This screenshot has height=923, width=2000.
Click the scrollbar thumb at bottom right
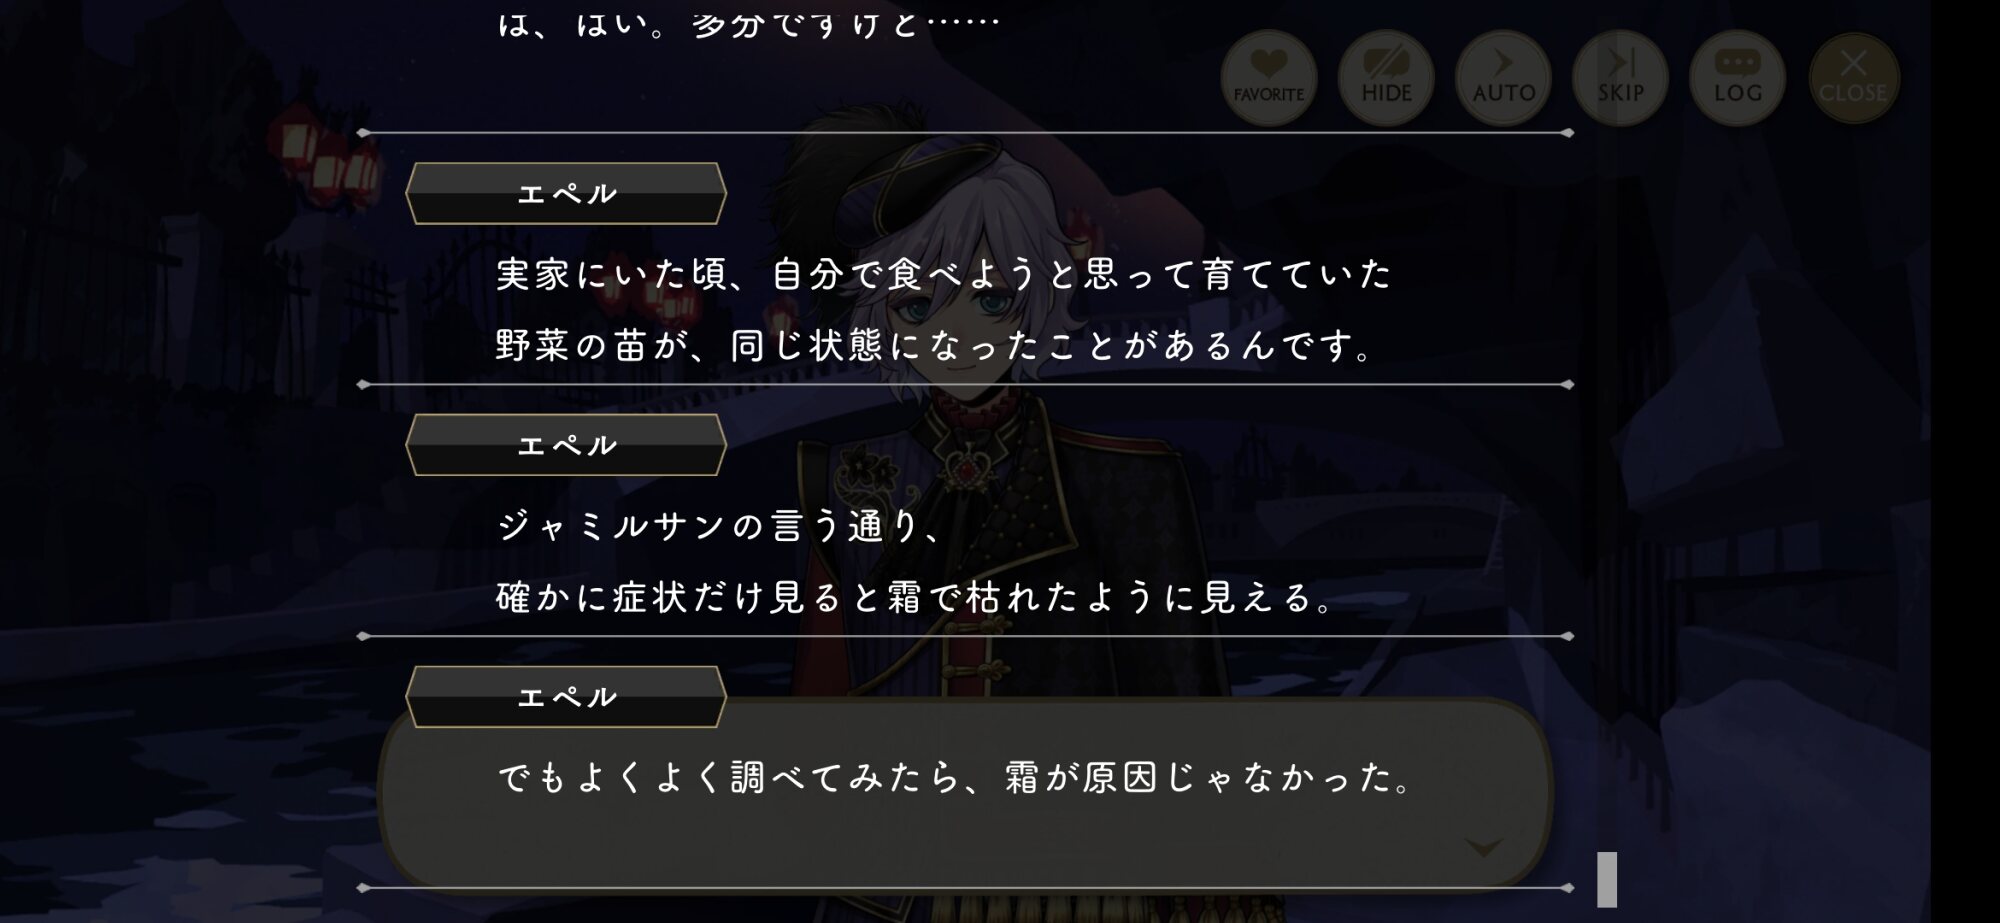click(x=1607, y=879)
